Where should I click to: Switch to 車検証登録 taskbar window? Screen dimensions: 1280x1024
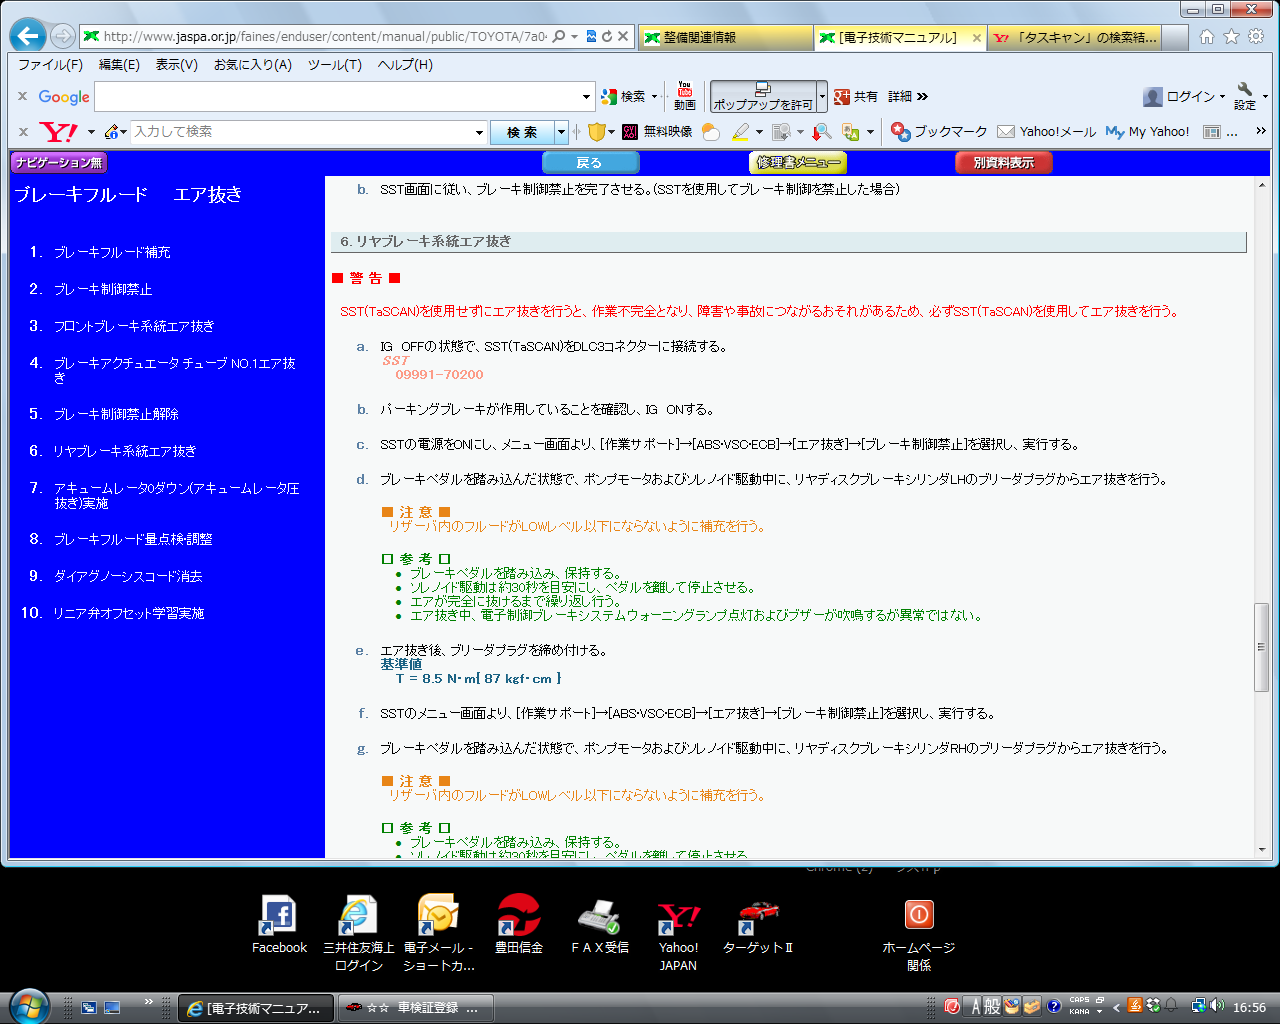[415, 1007]
